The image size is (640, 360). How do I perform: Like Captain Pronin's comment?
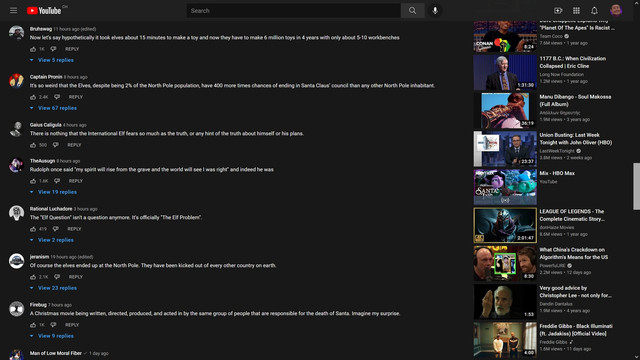pyautogui.click(x=33, y=97)
